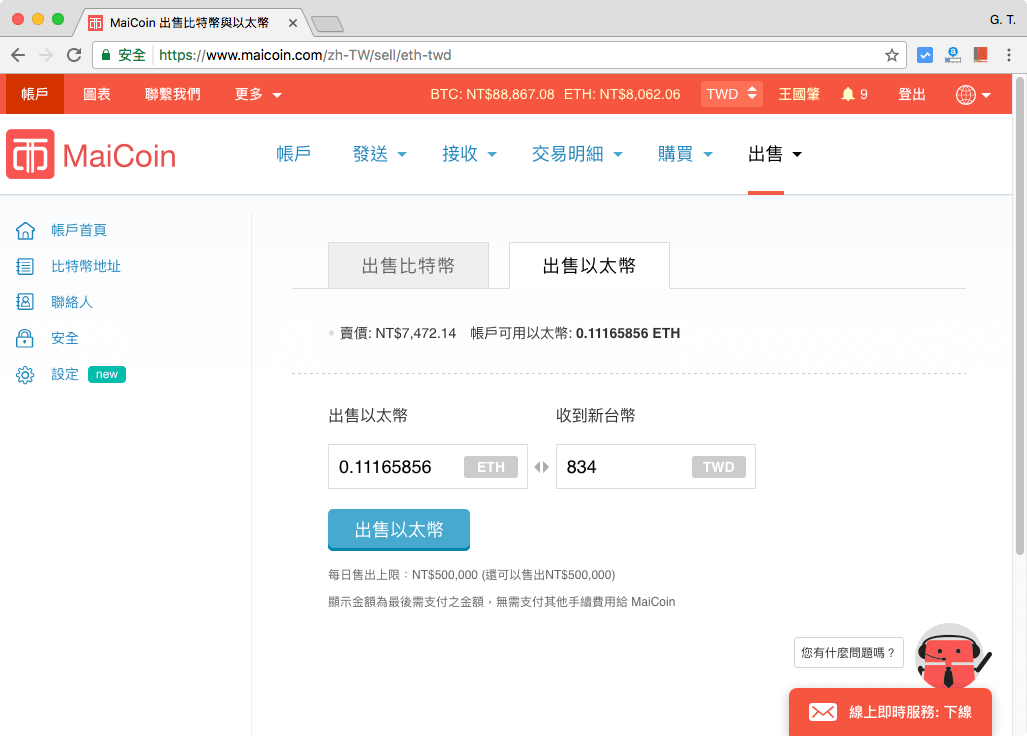Open 比特幣地址 via its list icon

pos(24,265)
